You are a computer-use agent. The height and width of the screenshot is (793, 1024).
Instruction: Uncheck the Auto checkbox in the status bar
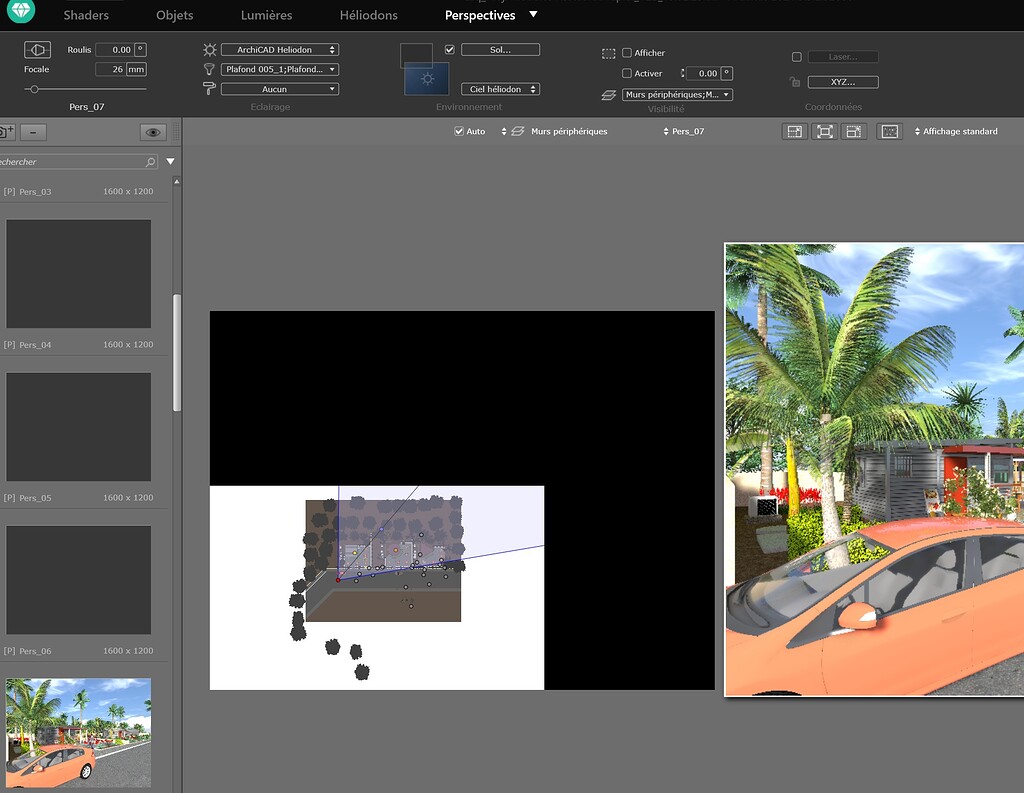pos(458,131)
